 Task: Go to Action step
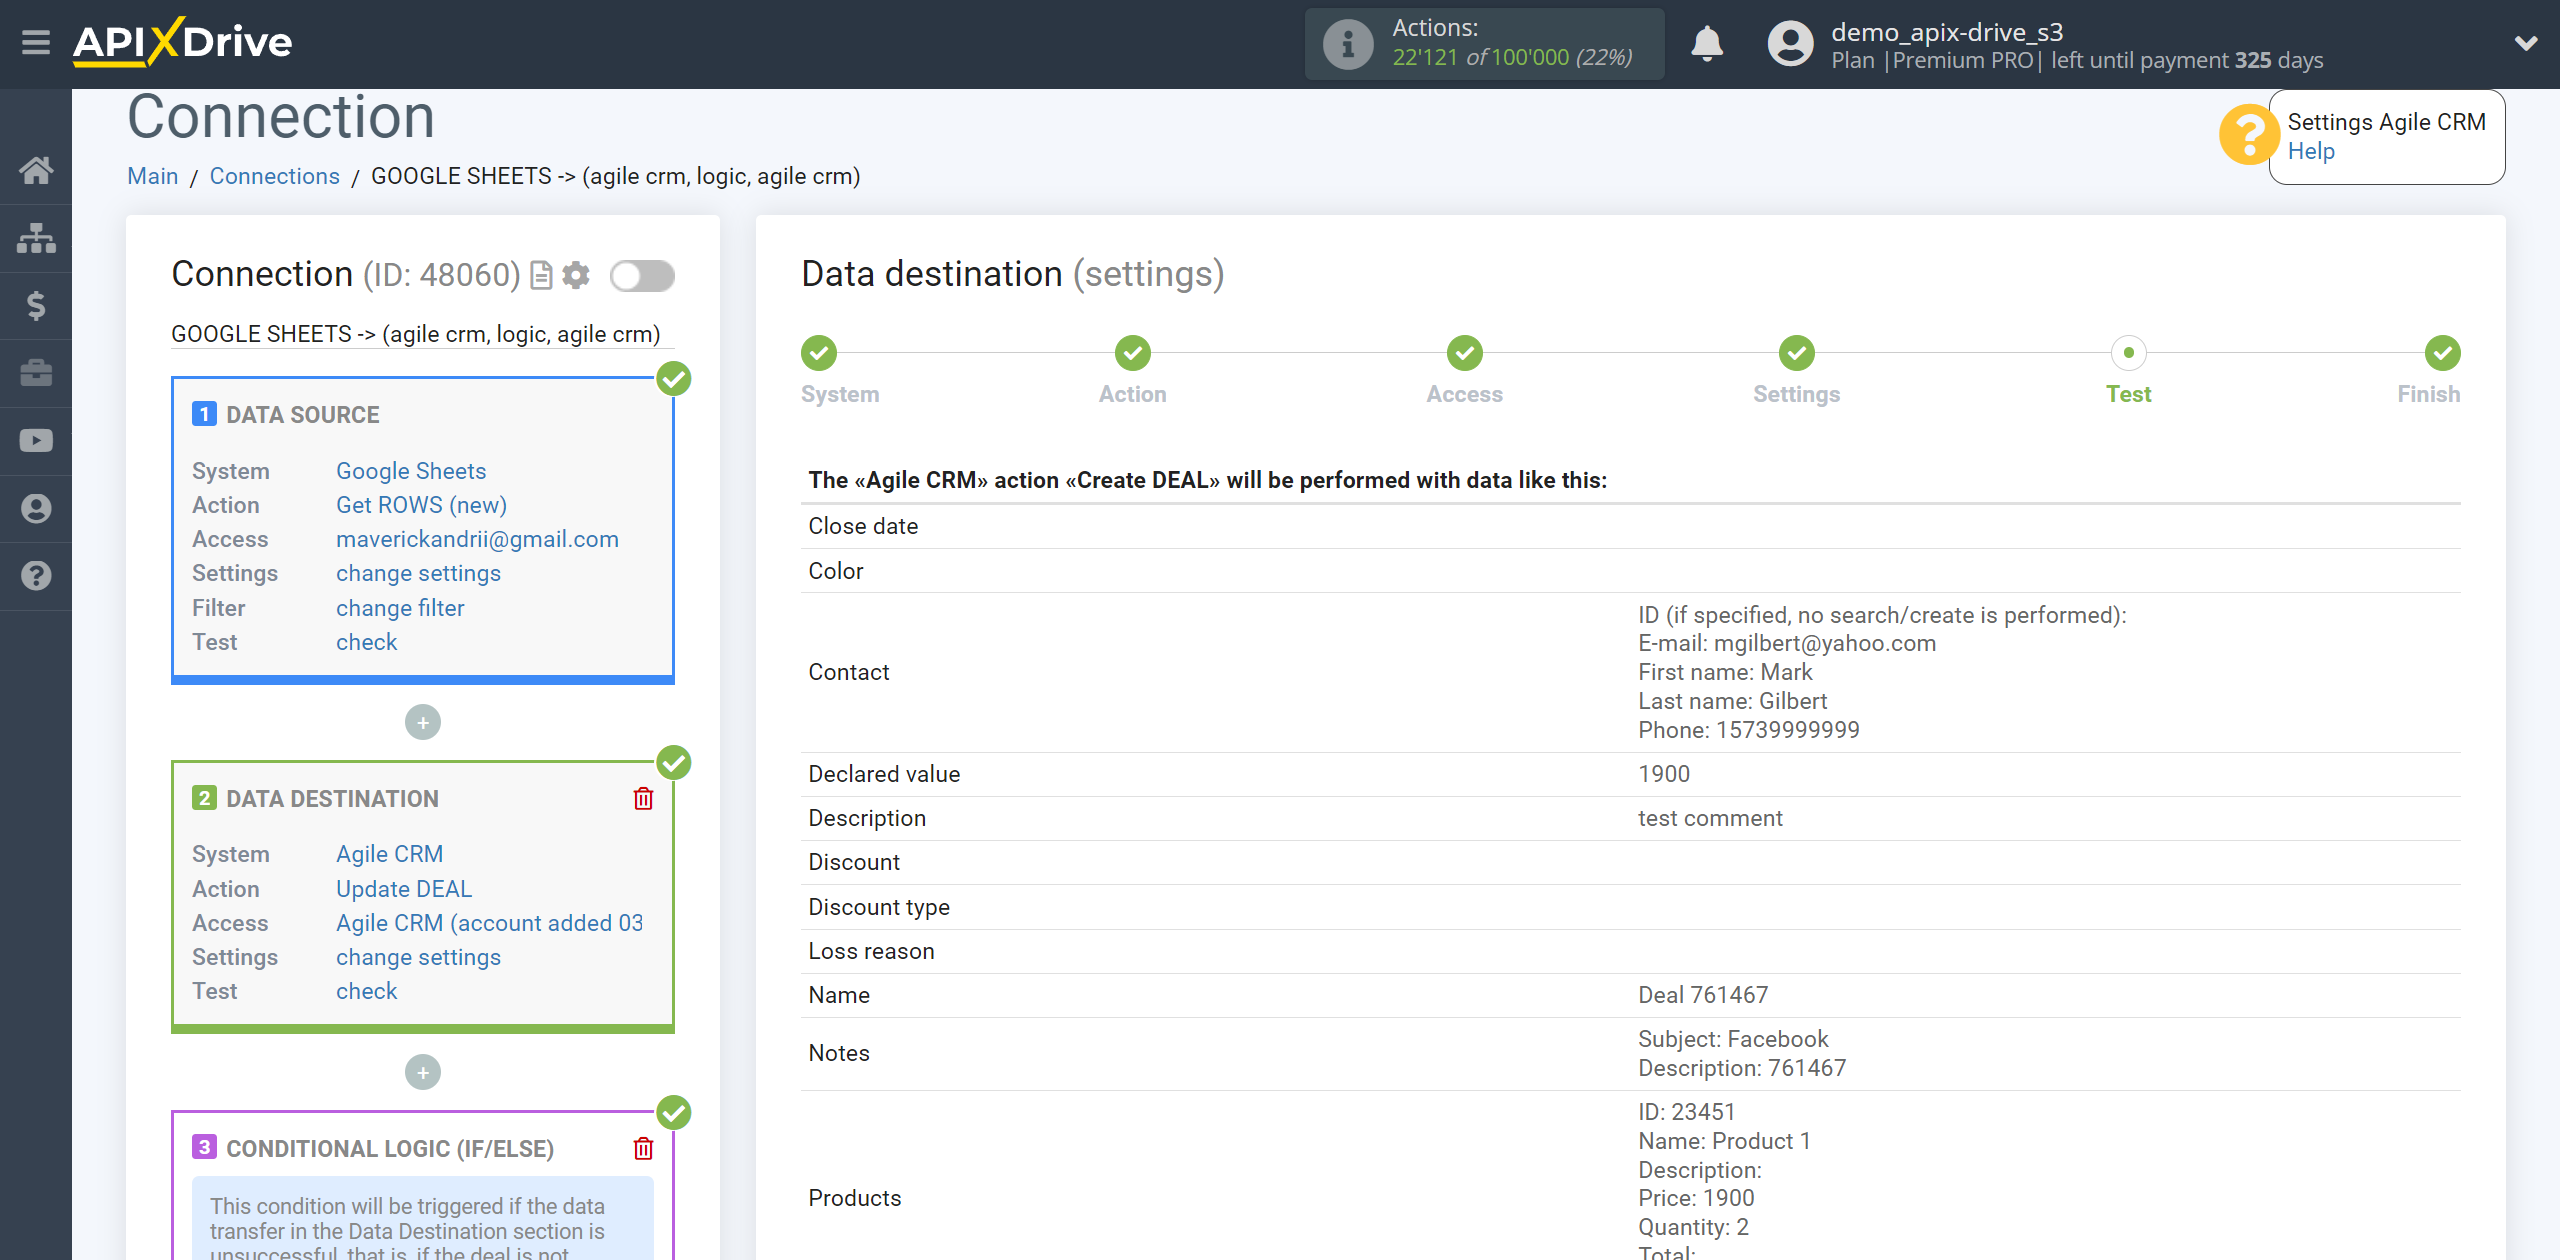[x=1133, y=353]
